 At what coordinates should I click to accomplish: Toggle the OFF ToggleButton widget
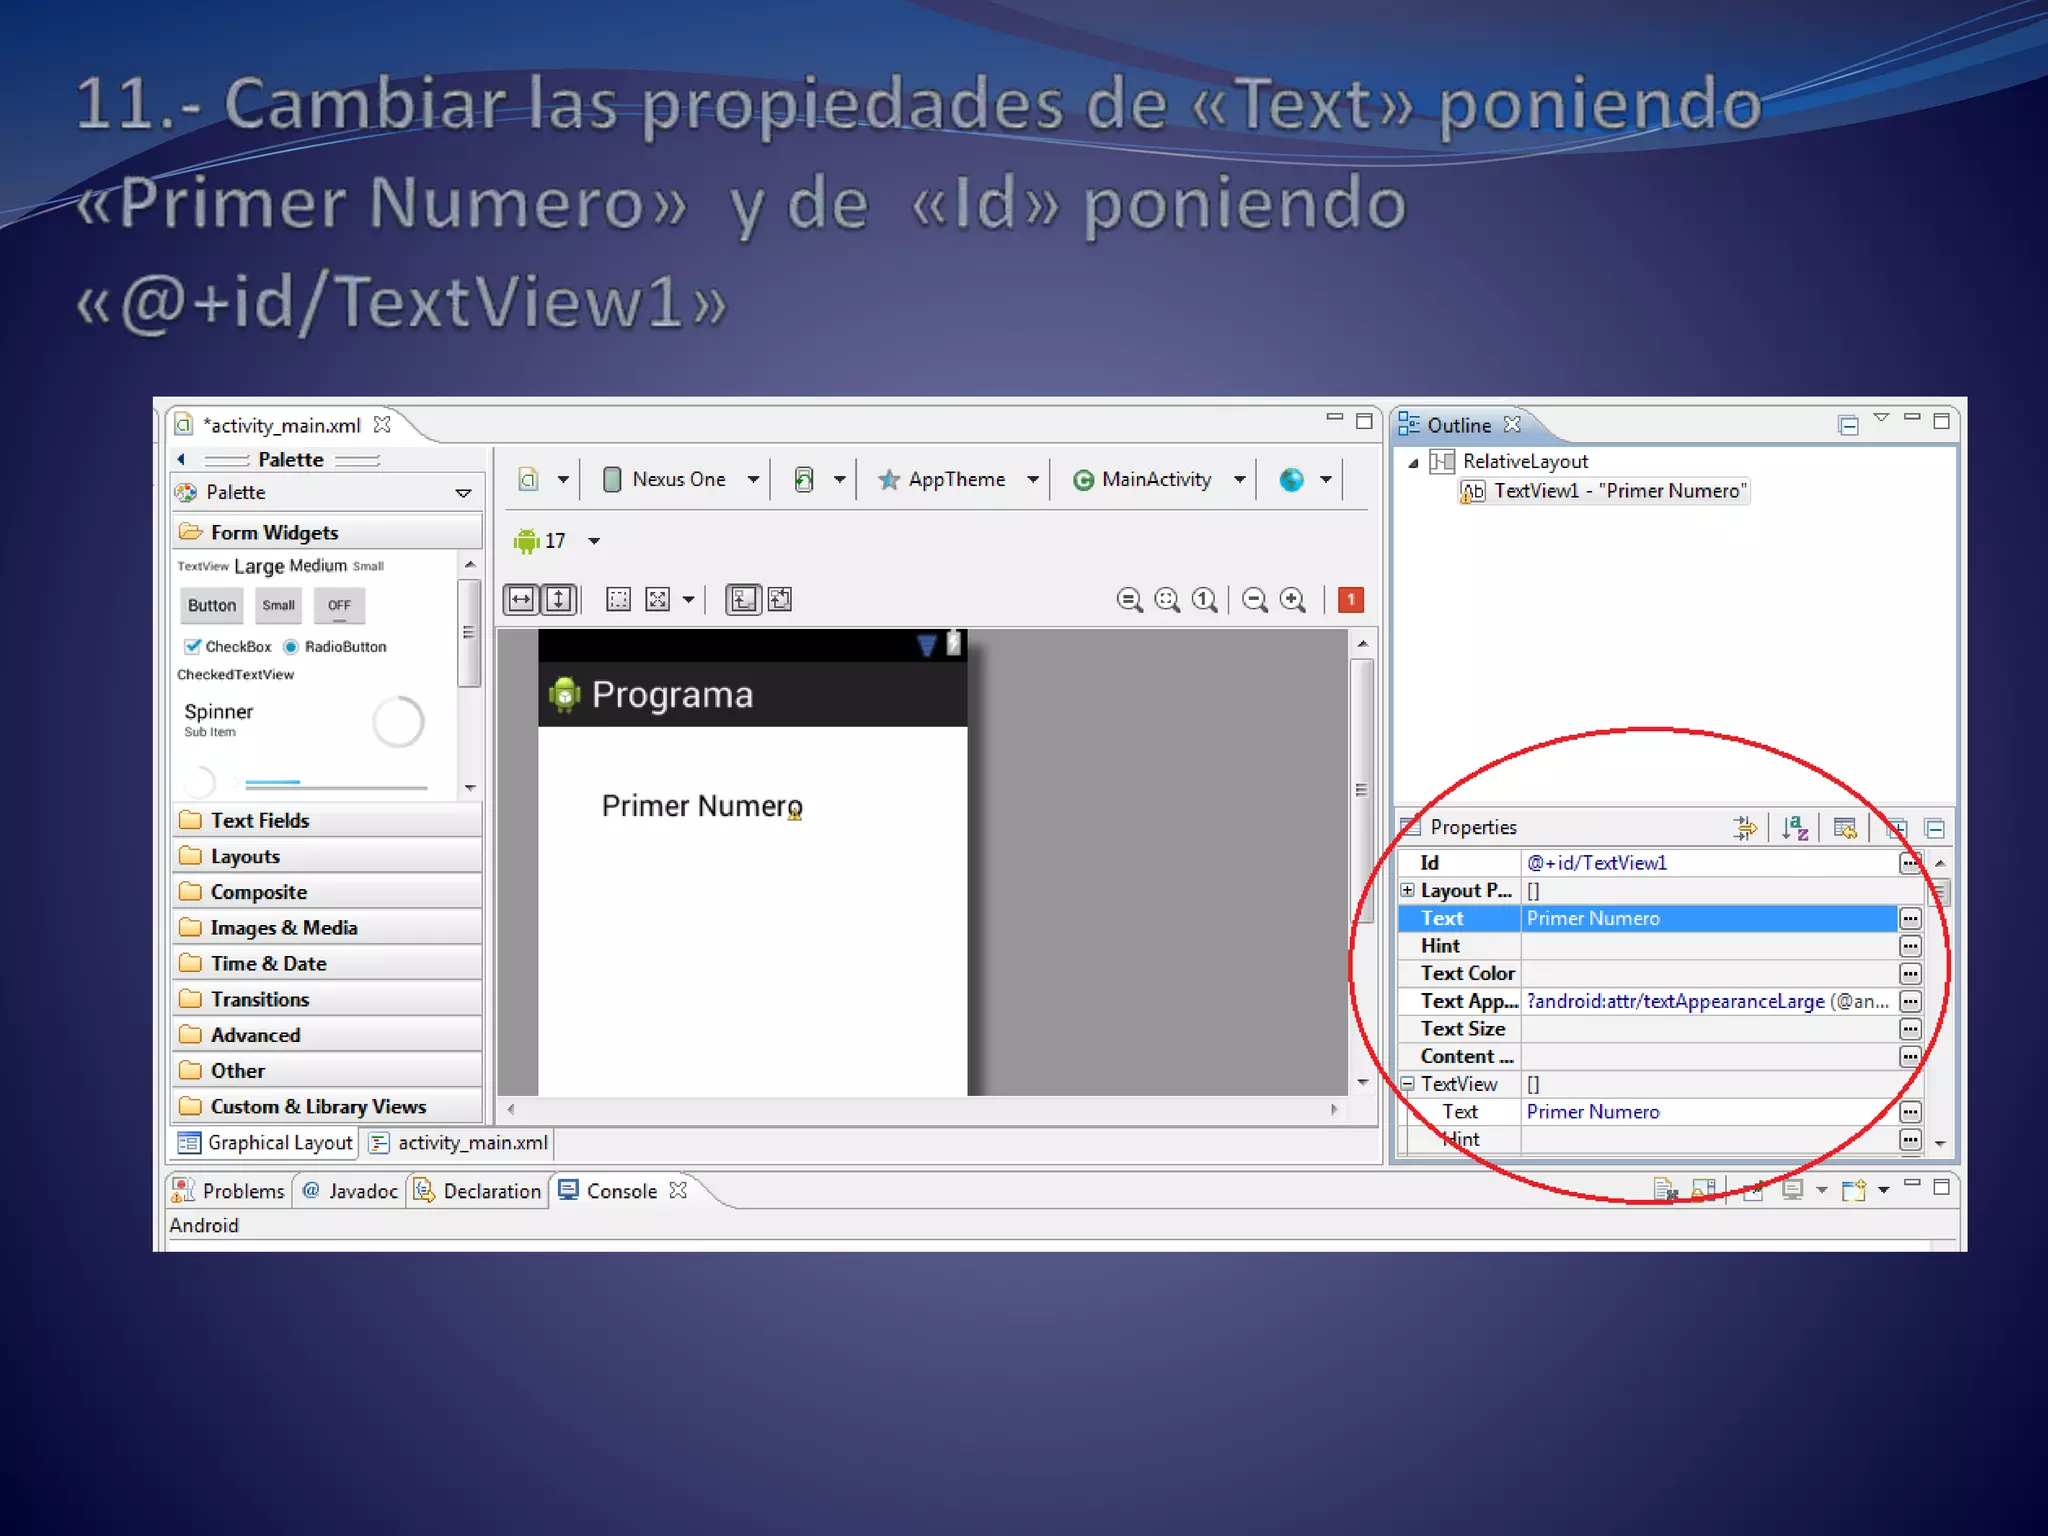click(x=339, y=605)
